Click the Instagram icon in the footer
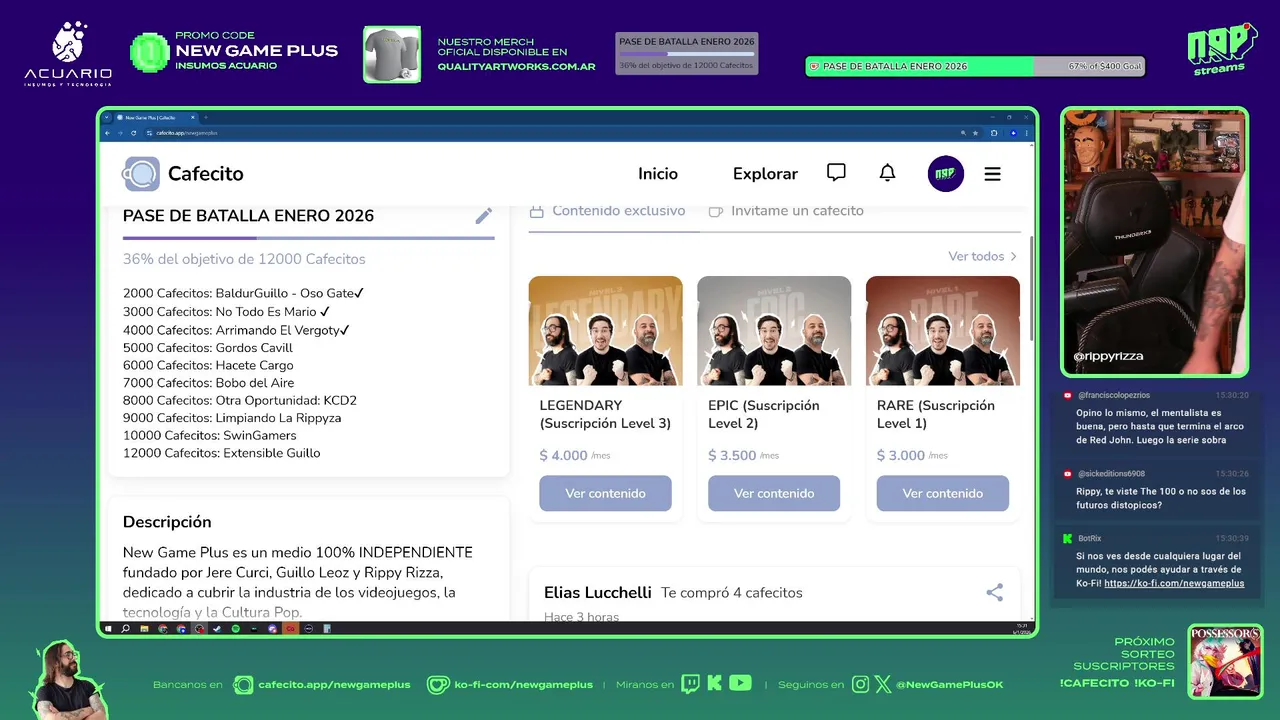Viewport: 1280px width, 720px height. pyautogui.click(x=860, y=685)
